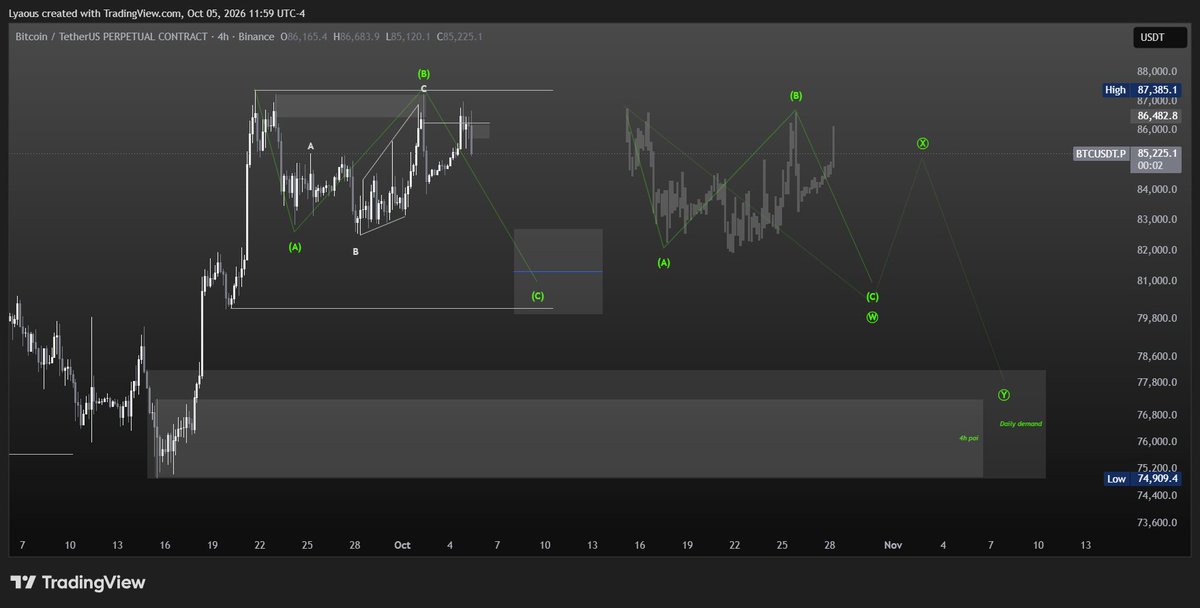Click the 82,000.0 price axis level
The image size is (1200, 608).
[1157, 251]
